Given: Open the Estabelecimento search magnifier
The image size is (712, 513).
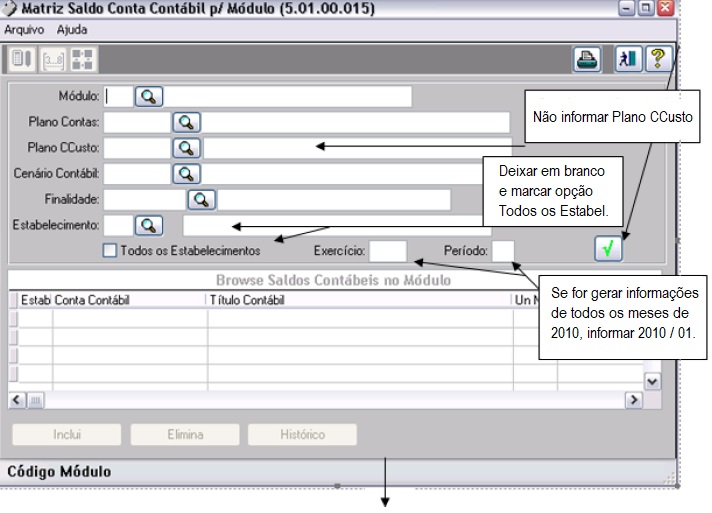Looking at the screenshot, I should 148,226.
